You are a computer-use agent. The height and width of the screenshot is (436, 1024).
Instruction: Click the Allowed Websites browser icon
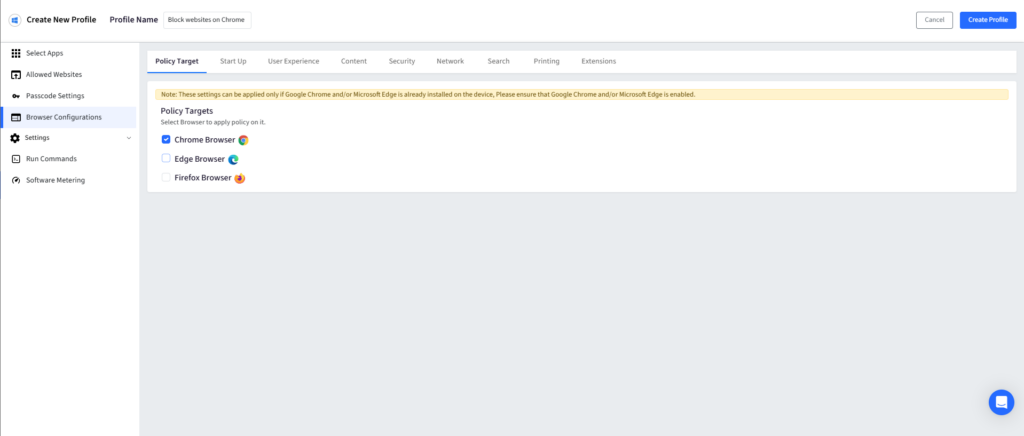16,74
